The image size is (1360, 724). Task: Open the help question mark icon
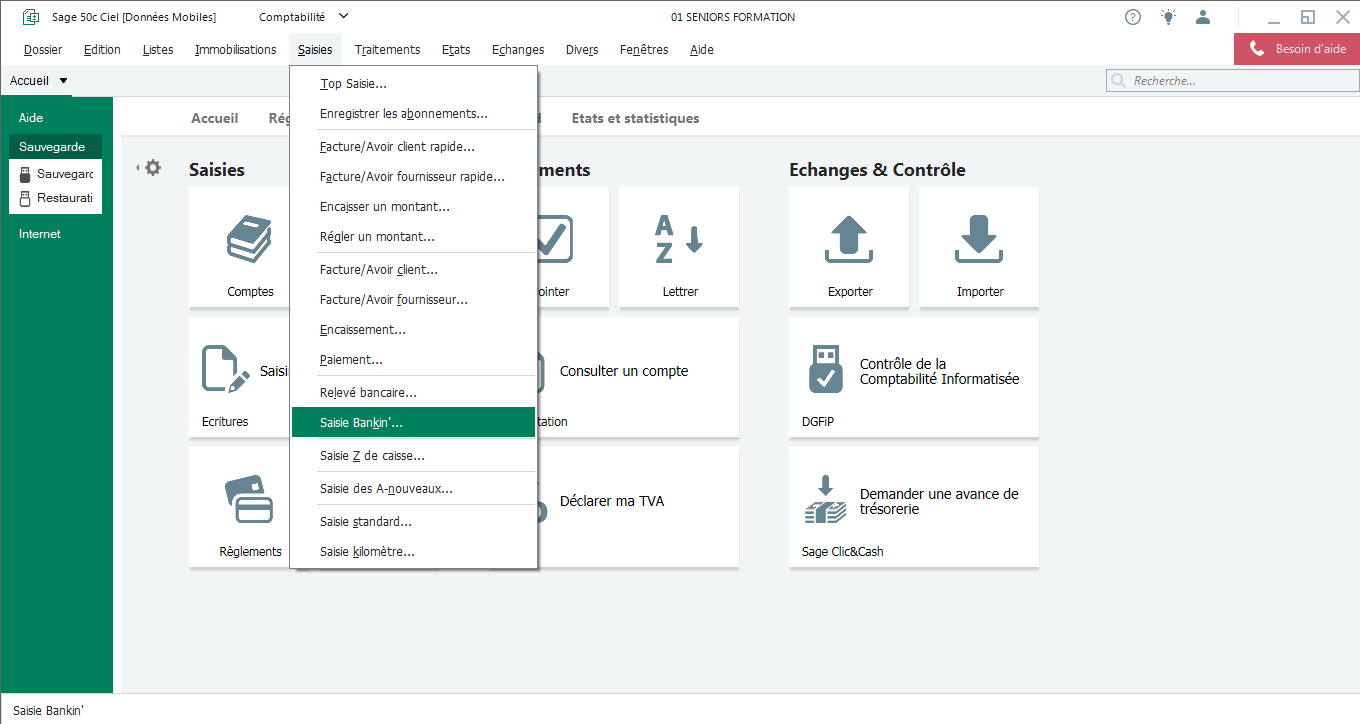(1133, 17)
